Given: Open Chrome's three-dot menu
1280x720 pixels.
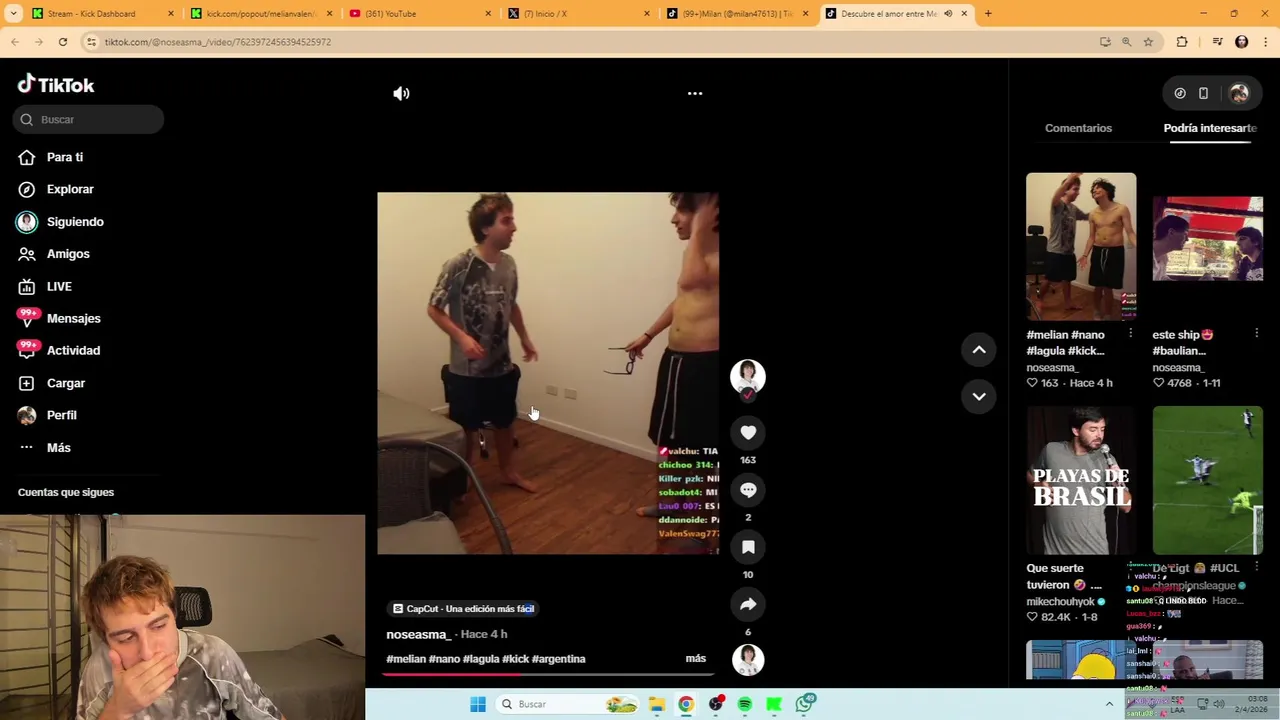Looking at the screenshot, I should tap(1264, 42).
